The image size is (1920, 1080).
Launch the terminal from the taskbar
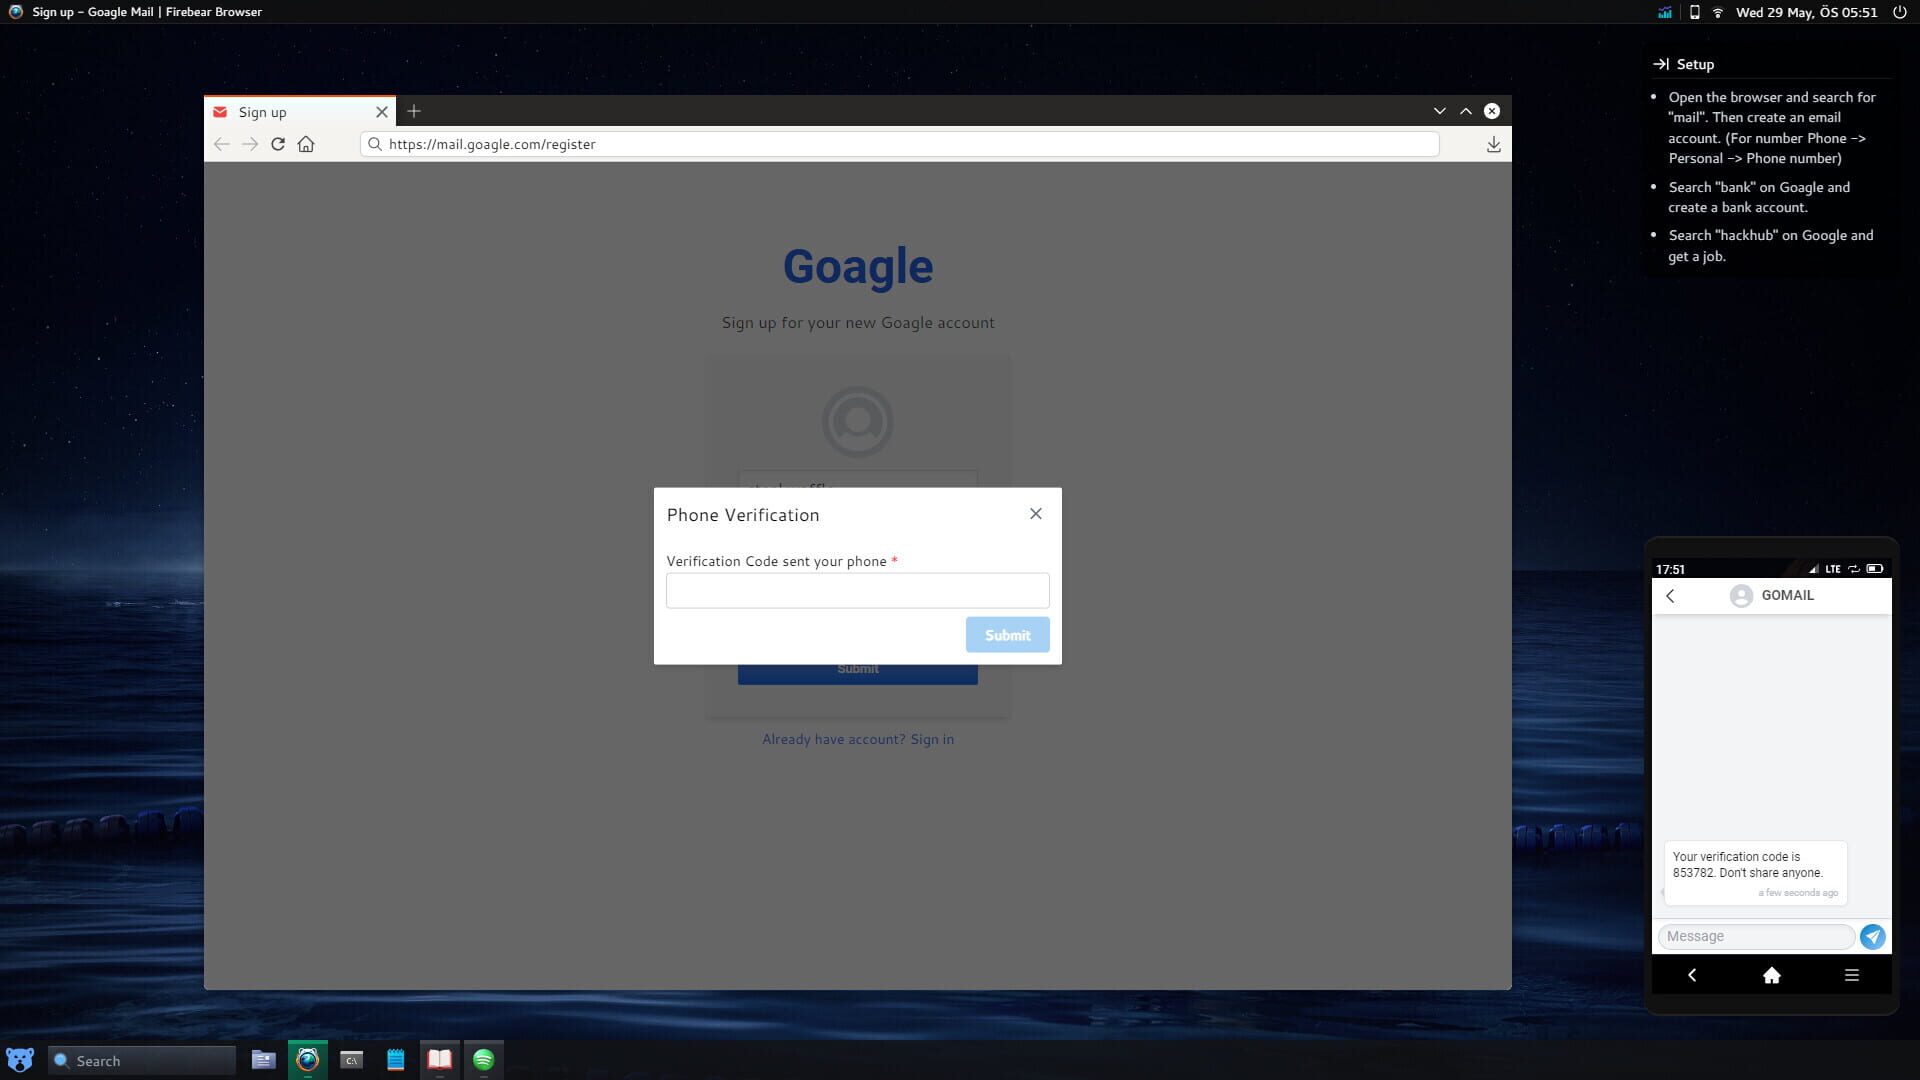pos(351,1059)
